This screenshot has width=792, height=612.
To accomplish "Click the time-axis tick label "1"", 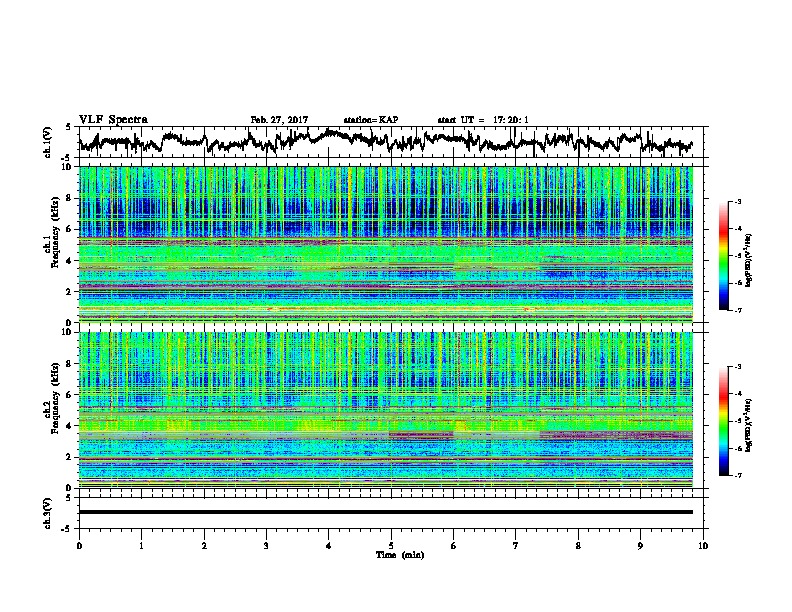I will [x=141, y=546].
